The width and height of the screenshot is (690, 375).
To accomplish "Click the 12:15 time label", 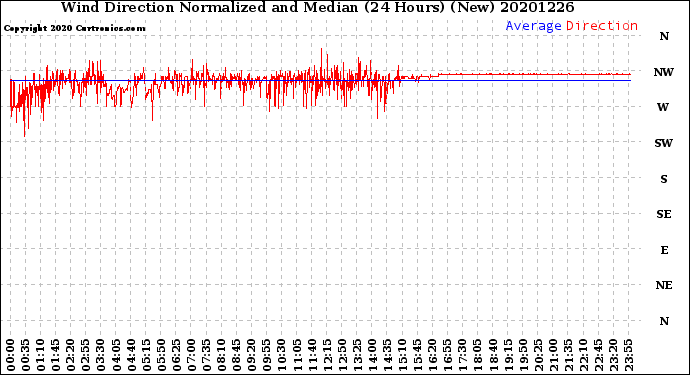I will (327, 355).
